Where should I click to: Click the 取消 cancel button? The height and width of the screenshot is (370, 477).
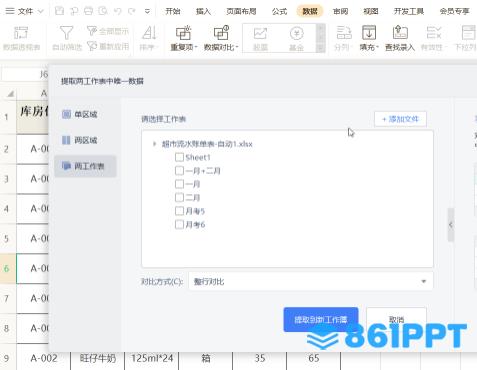pos(396,319)
